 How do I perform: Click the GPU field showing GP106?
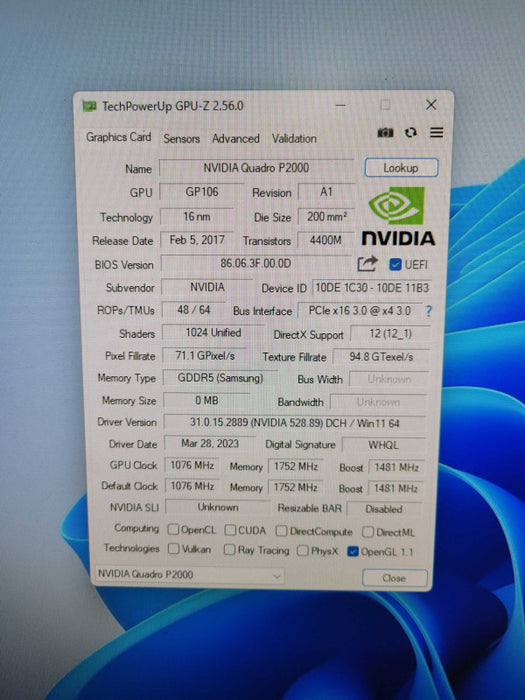tap(202, 192)
